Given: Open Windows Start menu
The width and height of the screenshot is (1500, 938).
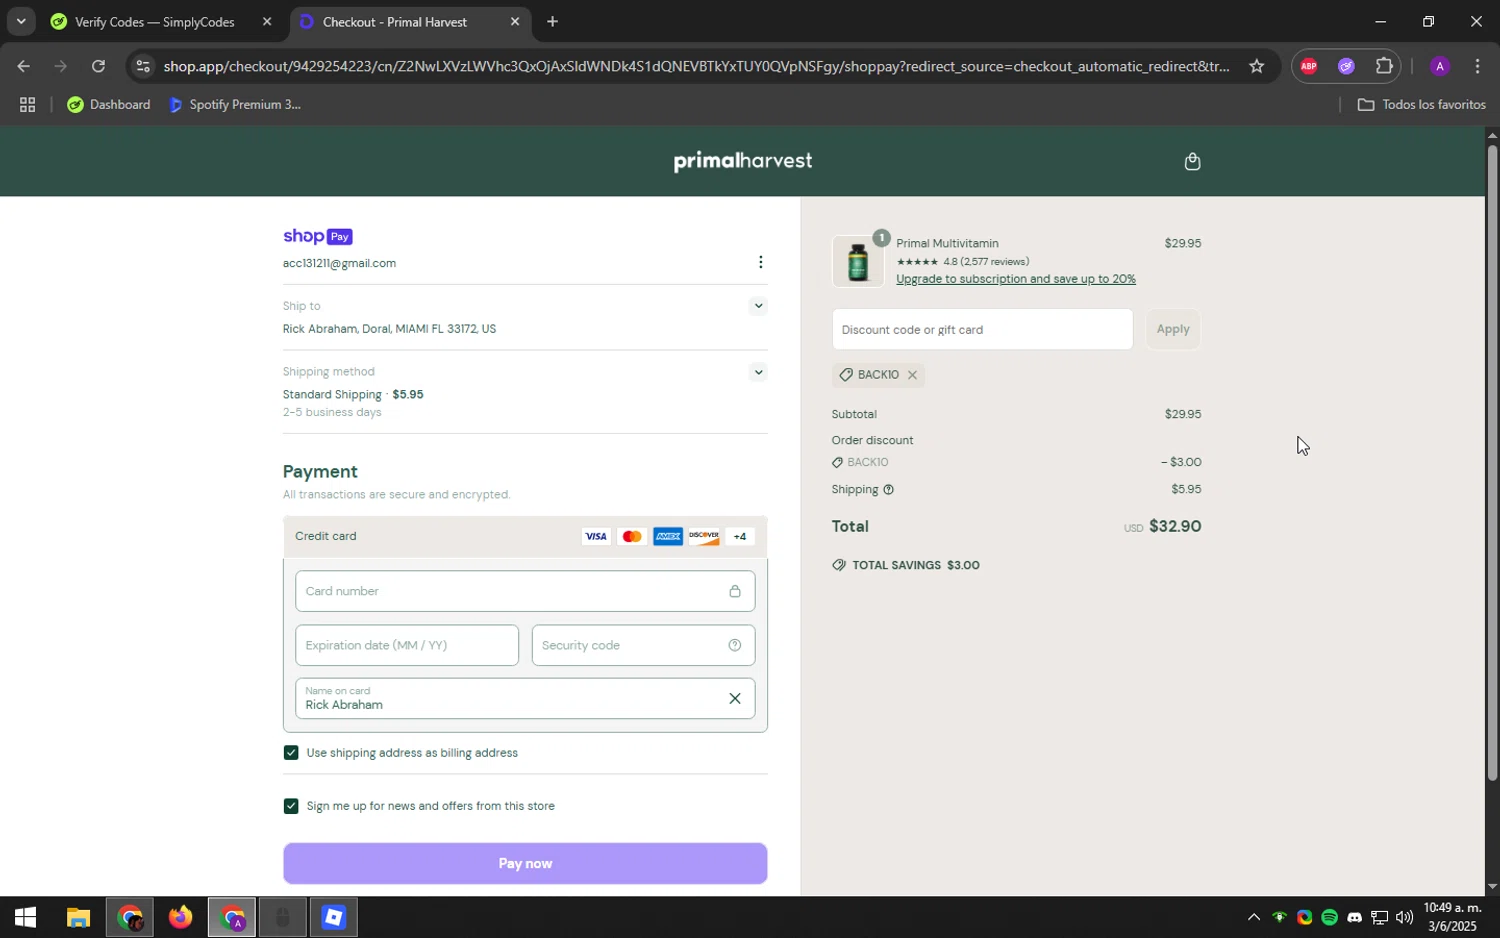Looking at the screenshot, I should pos(25,917).
